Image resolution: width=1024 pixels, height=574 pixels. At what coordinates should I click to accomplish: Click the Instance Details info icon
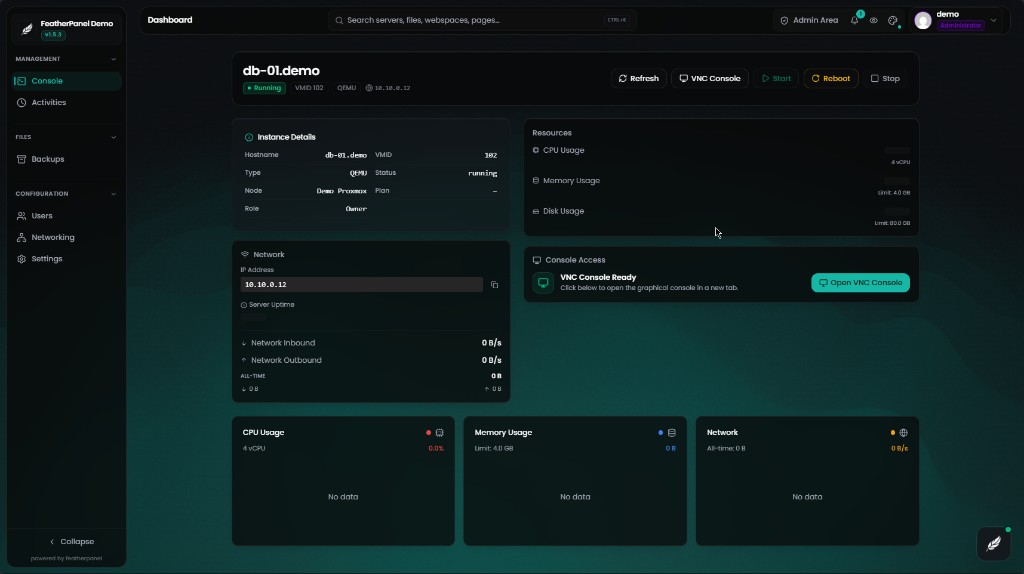[x=249, y=137]
